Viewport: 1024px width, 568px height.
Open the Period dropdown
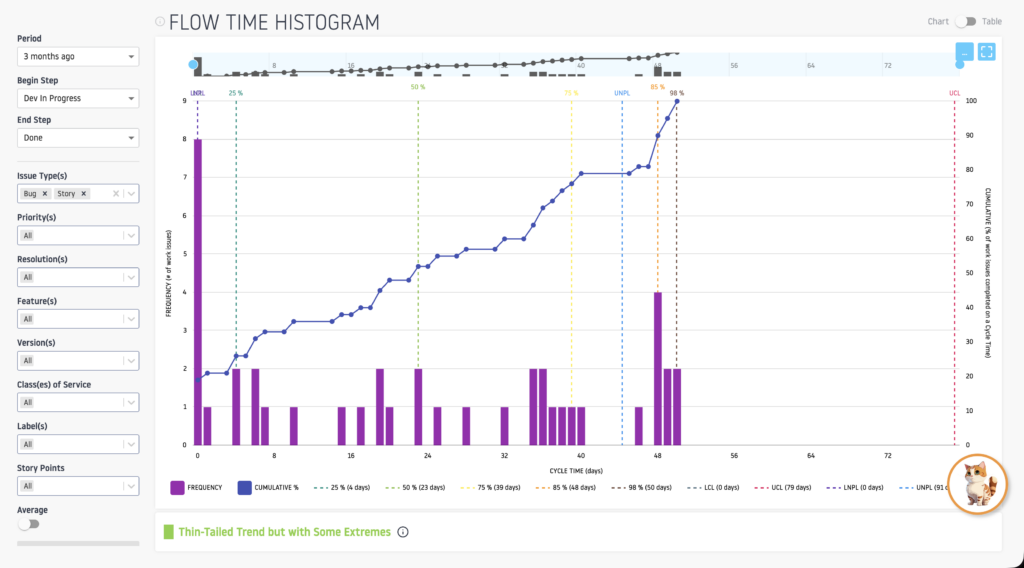coord(78,57)
